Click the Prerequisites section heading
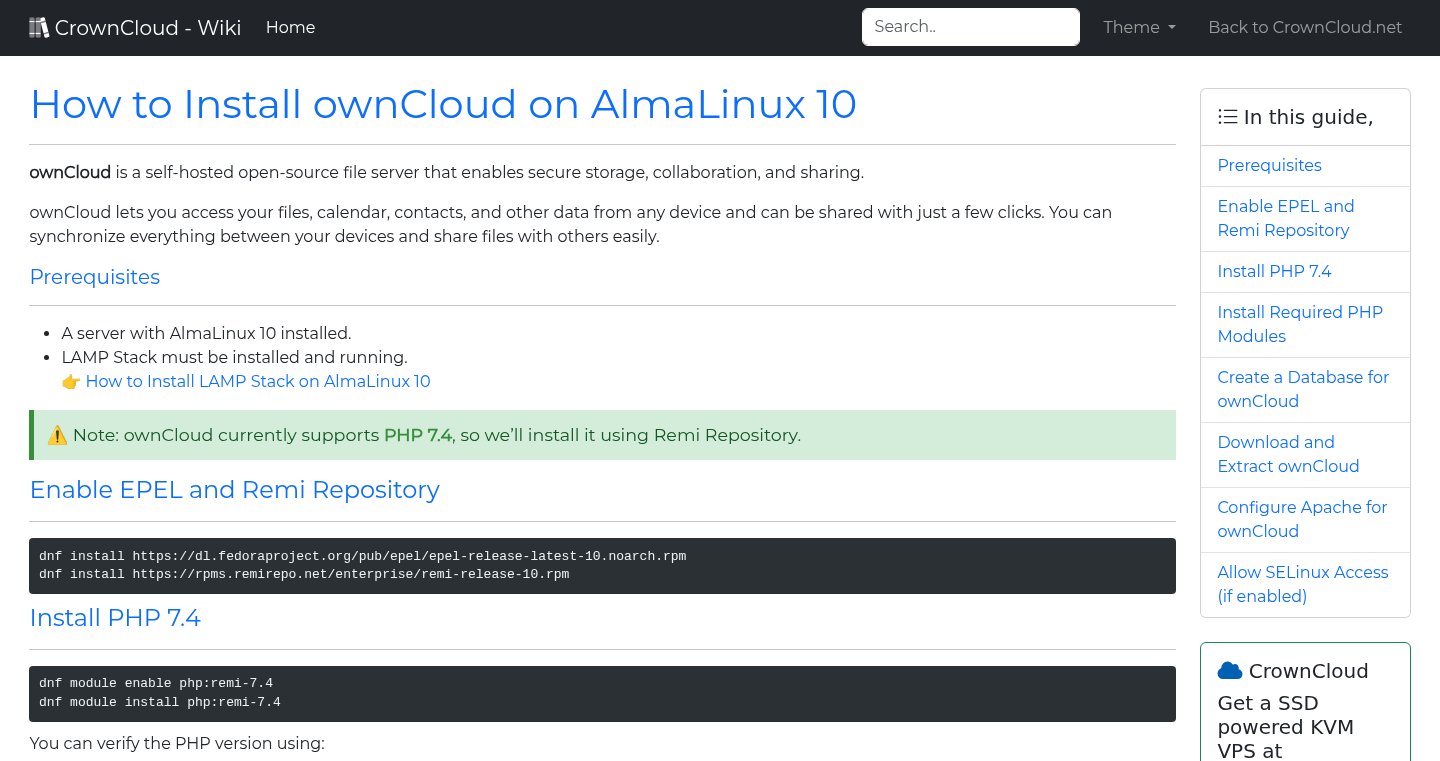 (94, 277)
